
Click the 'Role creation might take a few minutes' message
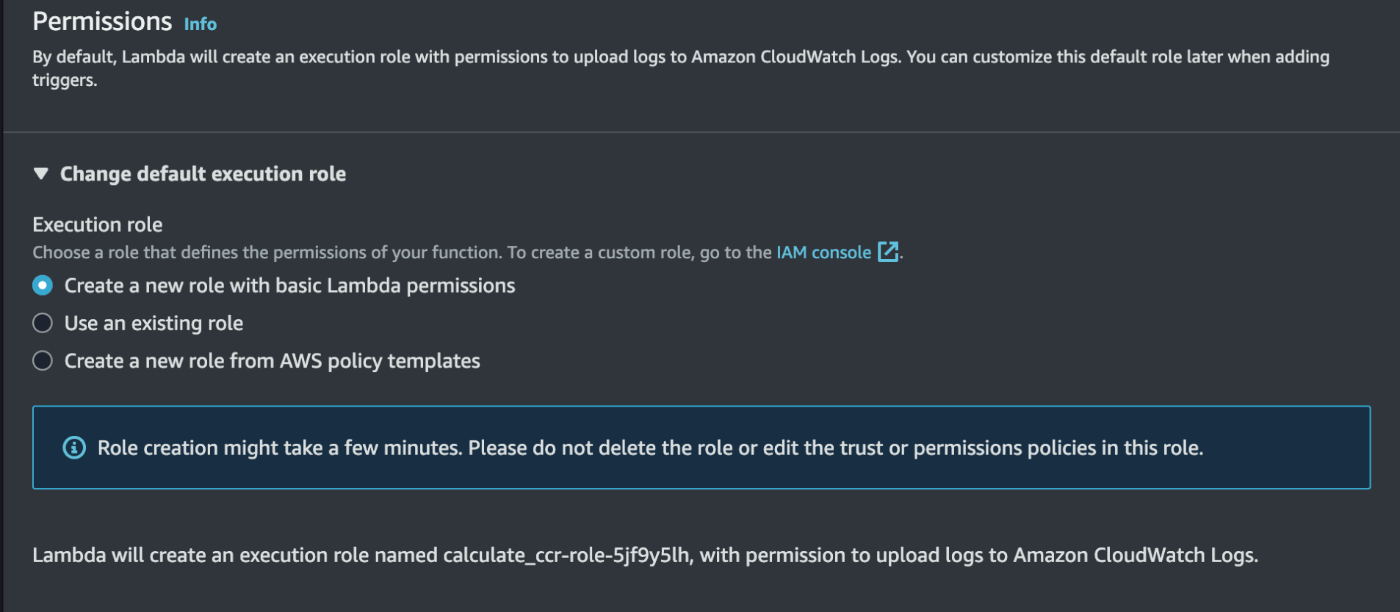point(650,448)
